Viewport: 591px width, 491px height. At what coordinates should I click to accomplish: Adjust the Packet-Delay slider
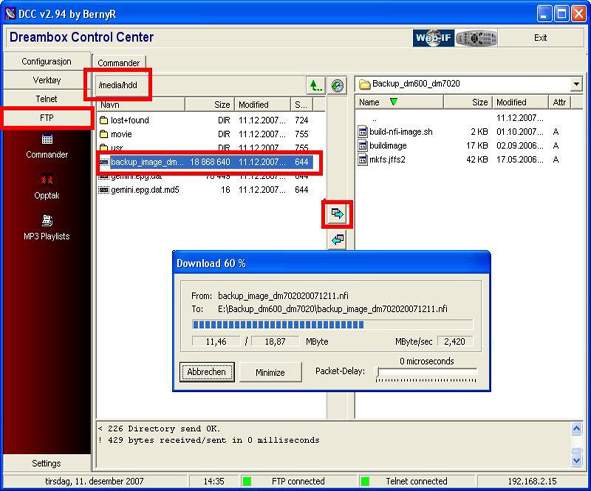[x=426, y=373]
